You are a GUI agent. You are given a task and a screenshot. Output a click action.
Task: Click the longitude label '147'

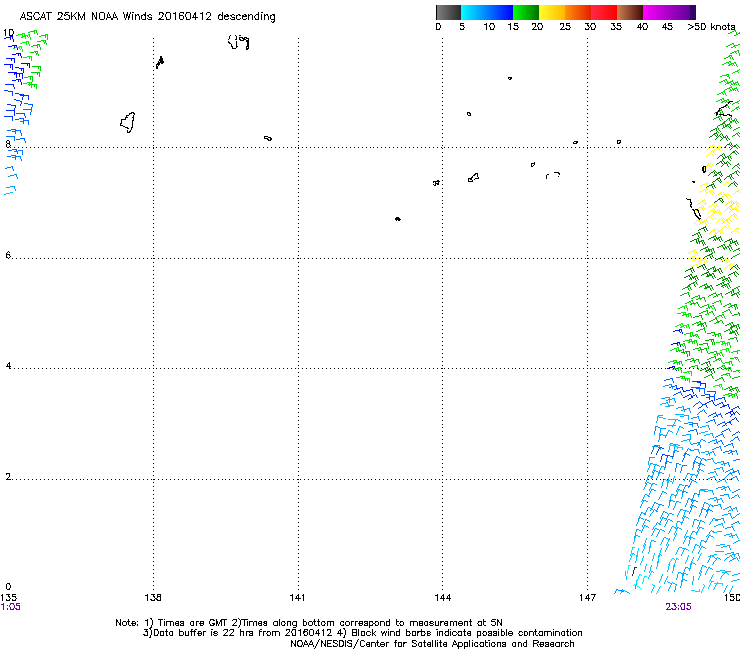[x=587, y=598]
